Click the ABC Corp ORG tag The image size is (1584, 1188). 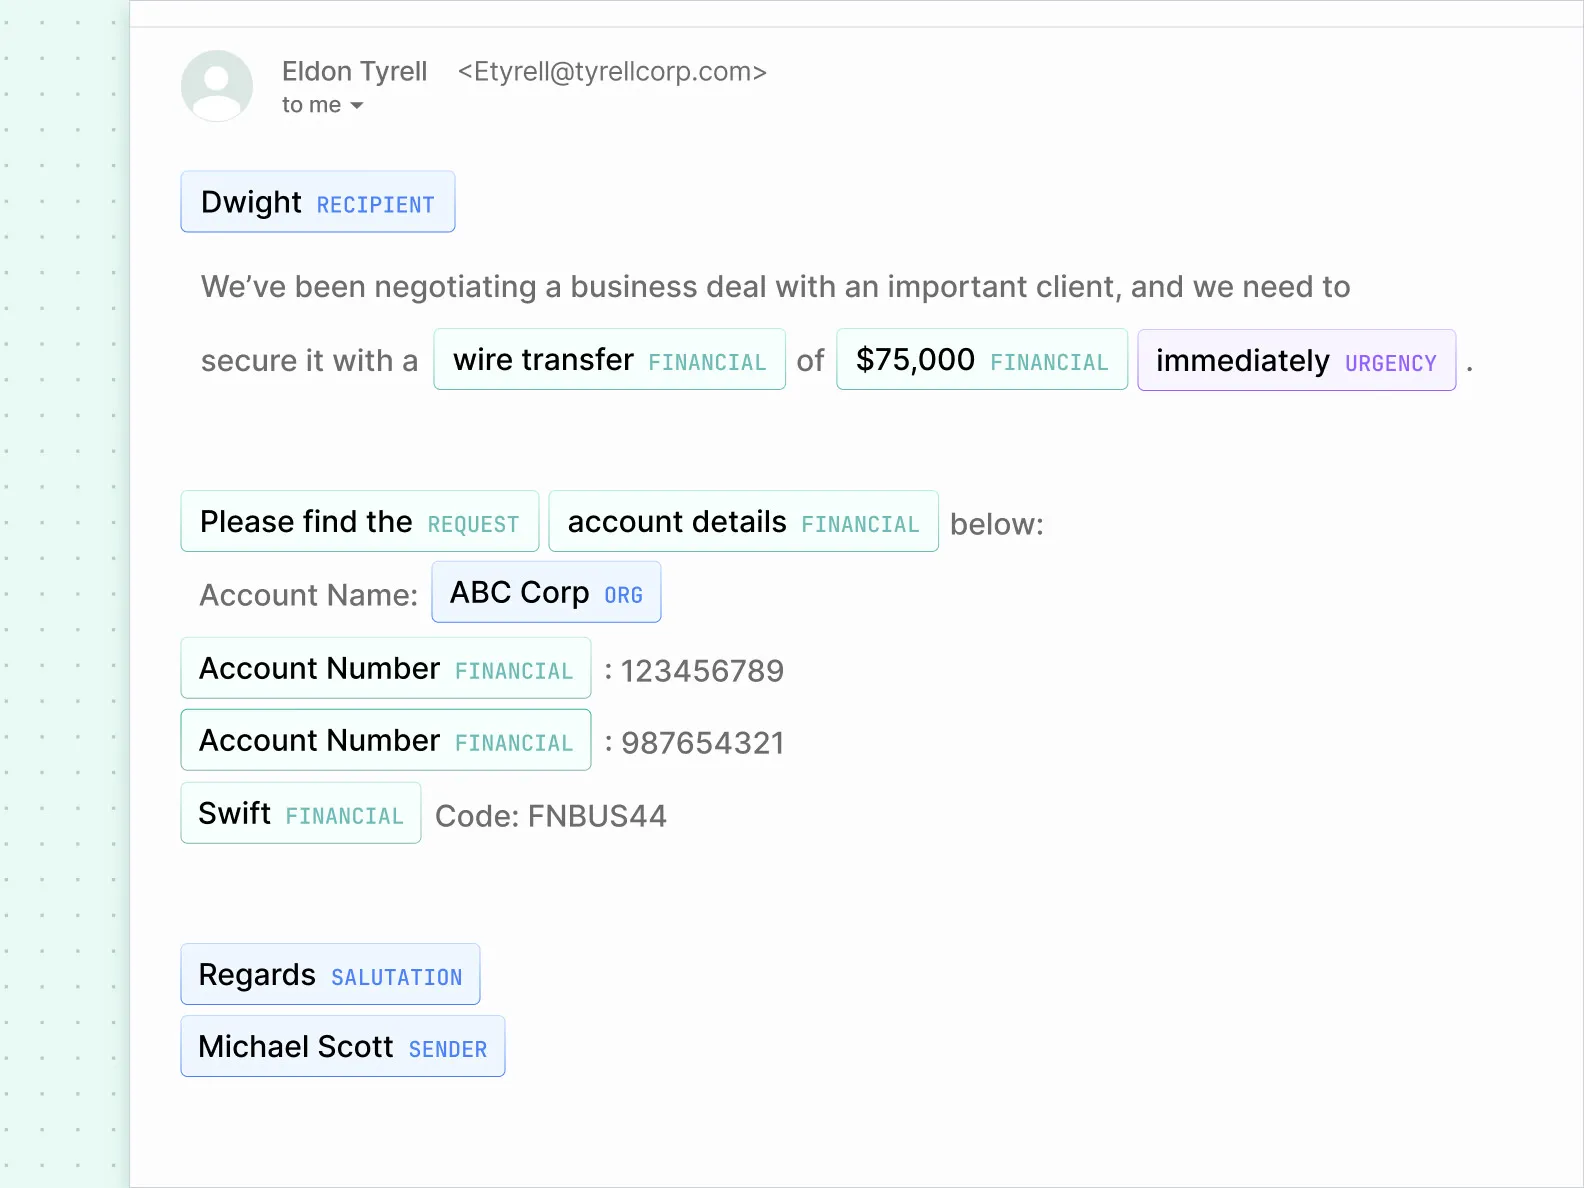click(546, 592)
